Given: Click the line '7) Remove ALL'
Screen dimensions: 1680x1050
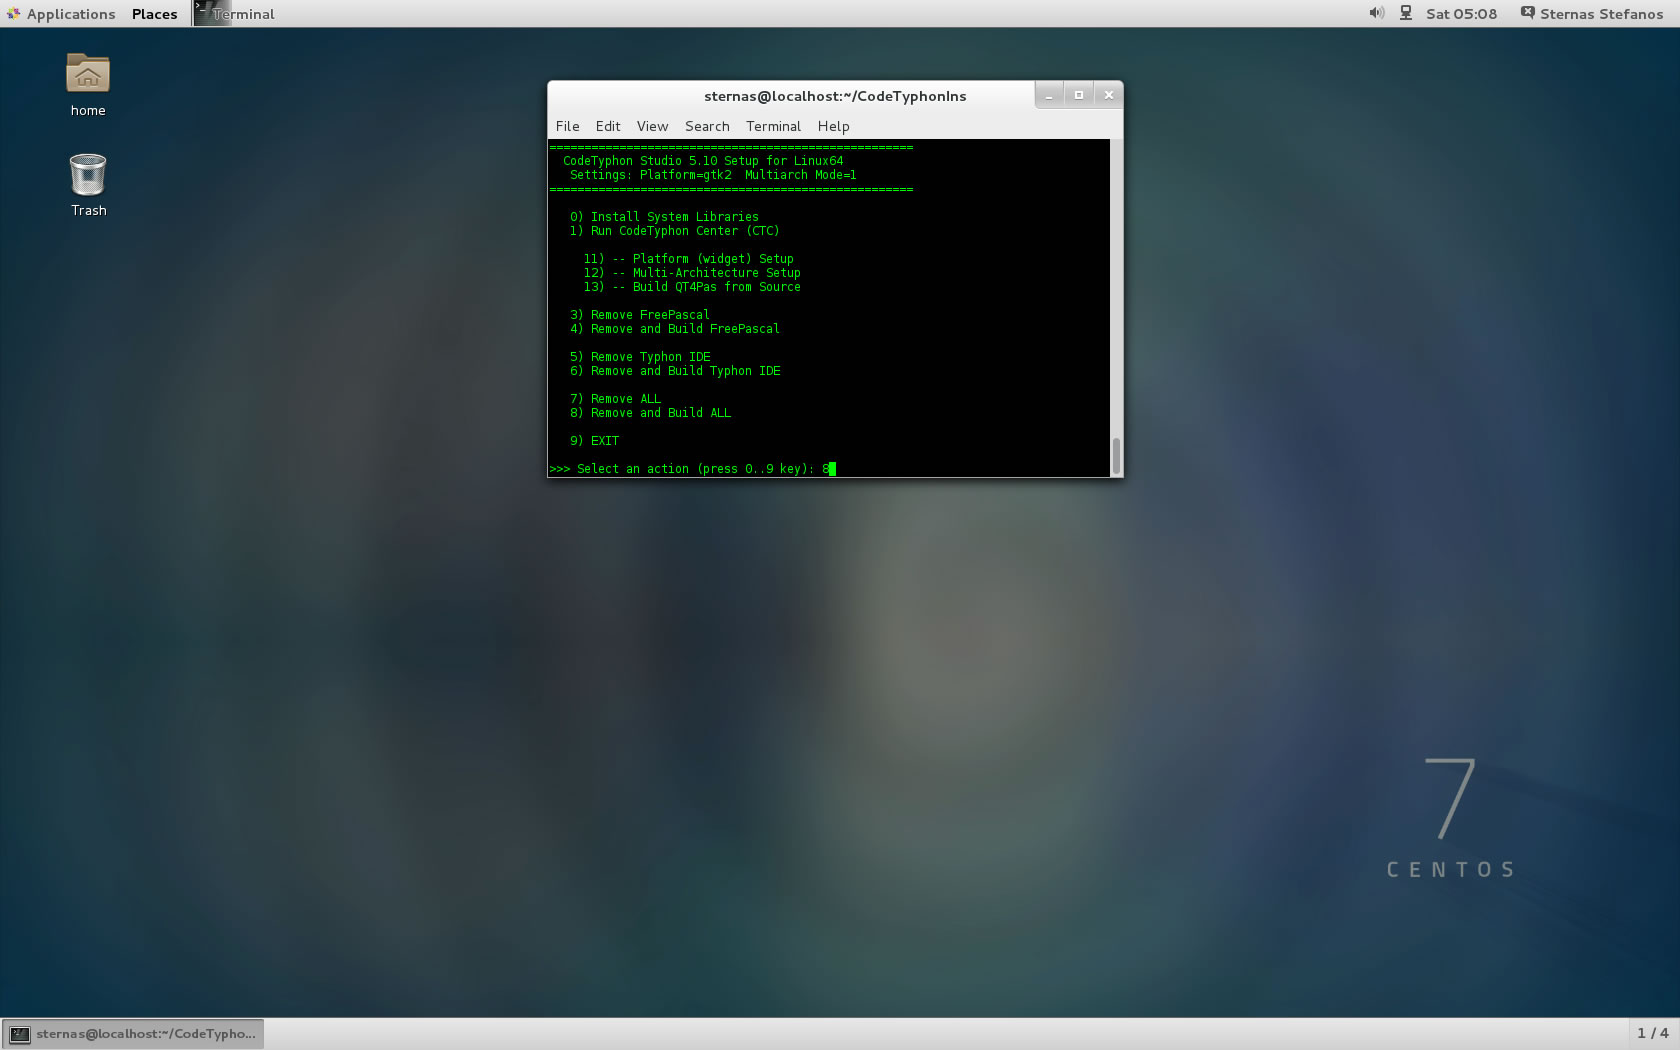Looking at the screenshot, I should pyautogui.click(x=615, y=399).
